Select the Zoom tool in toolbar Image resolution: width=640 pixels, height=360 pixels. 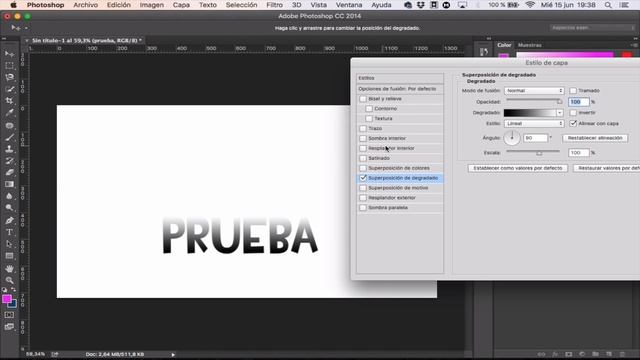pos(9,280)
